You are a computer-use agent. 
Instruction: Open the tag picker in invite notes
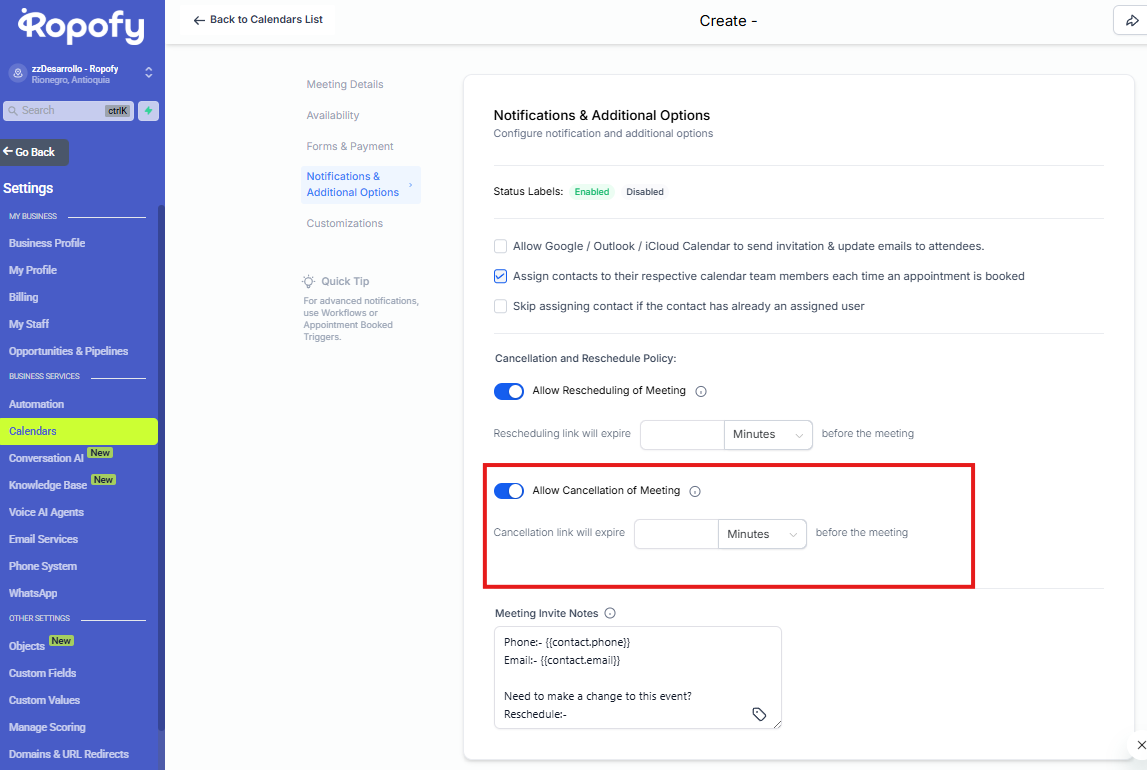pos(759,714)
